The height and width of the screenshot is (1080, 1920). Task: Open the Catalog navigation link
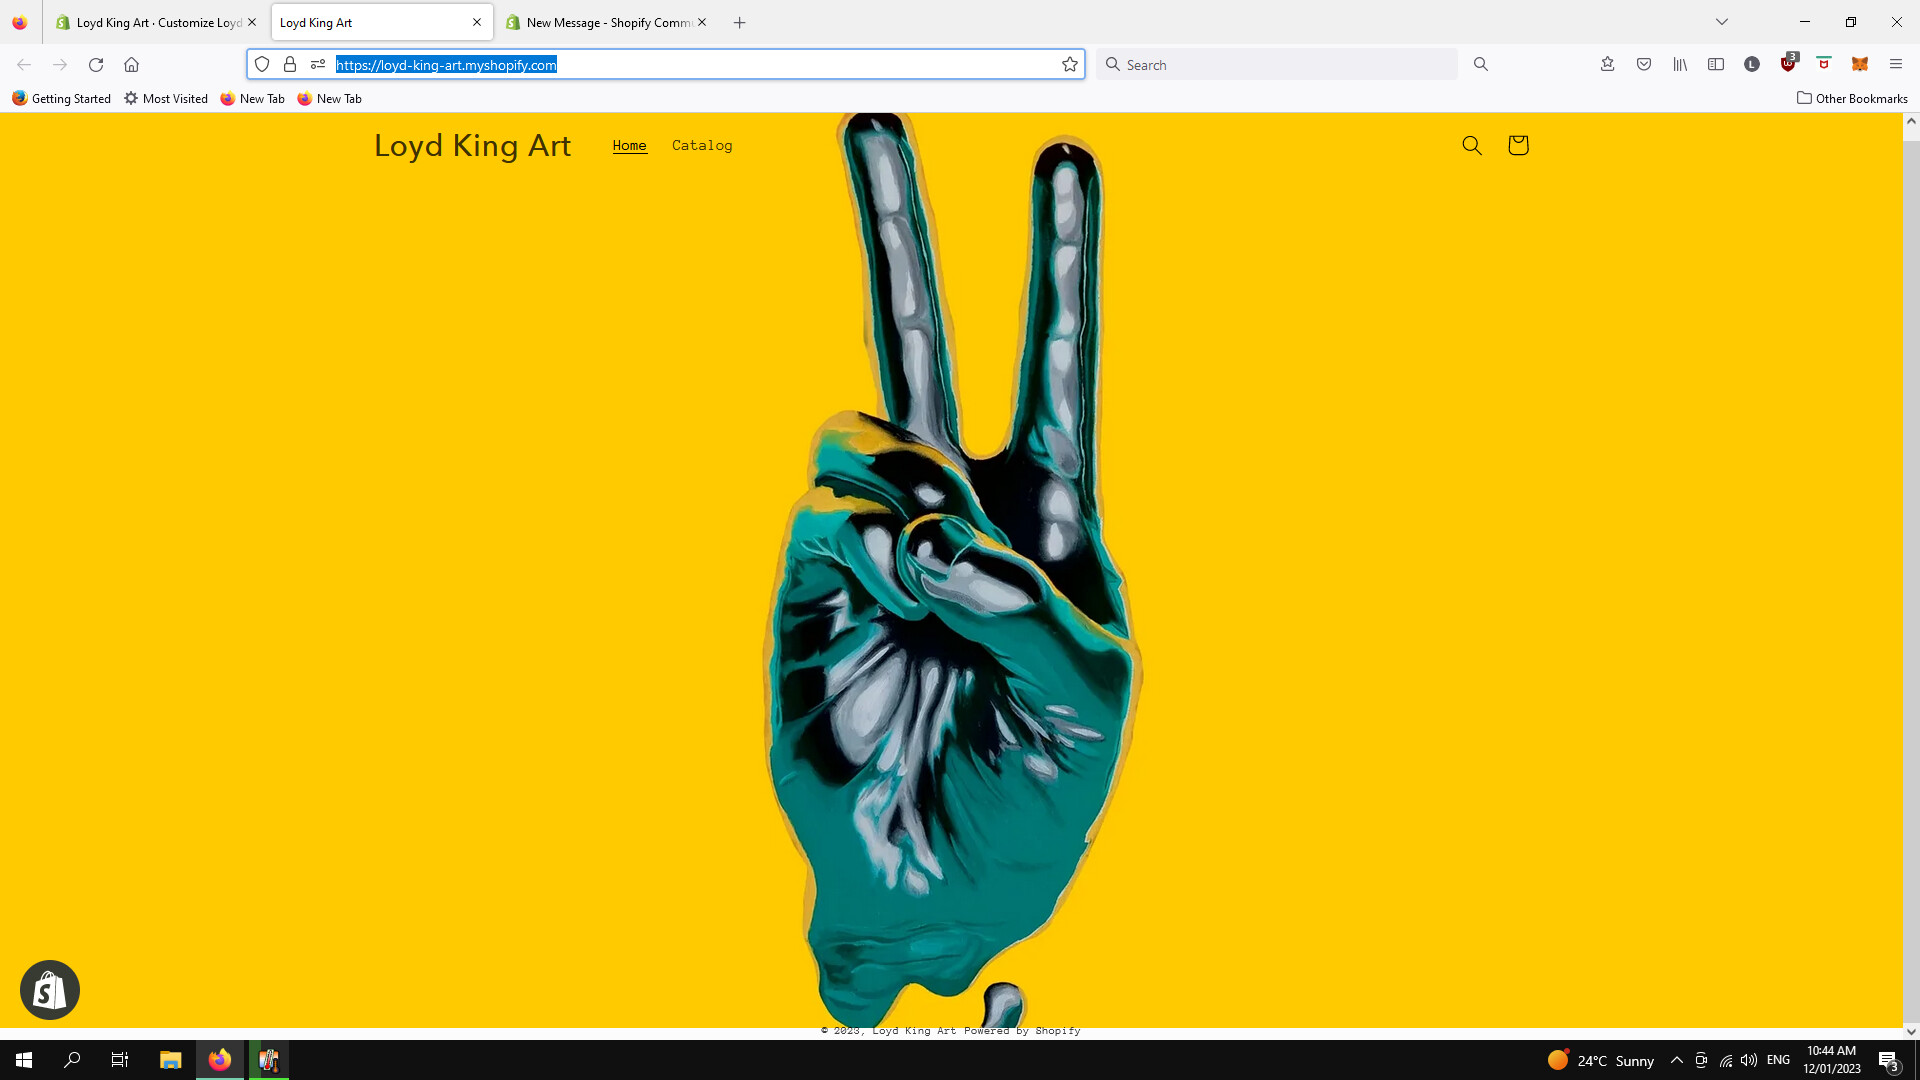point(702,146)
